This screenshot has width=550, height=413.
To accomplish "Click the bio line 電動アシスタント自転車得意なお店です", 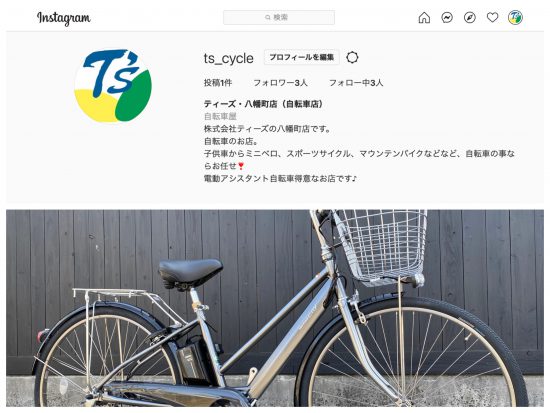I will pyautogui.click(x=280, y=178).
